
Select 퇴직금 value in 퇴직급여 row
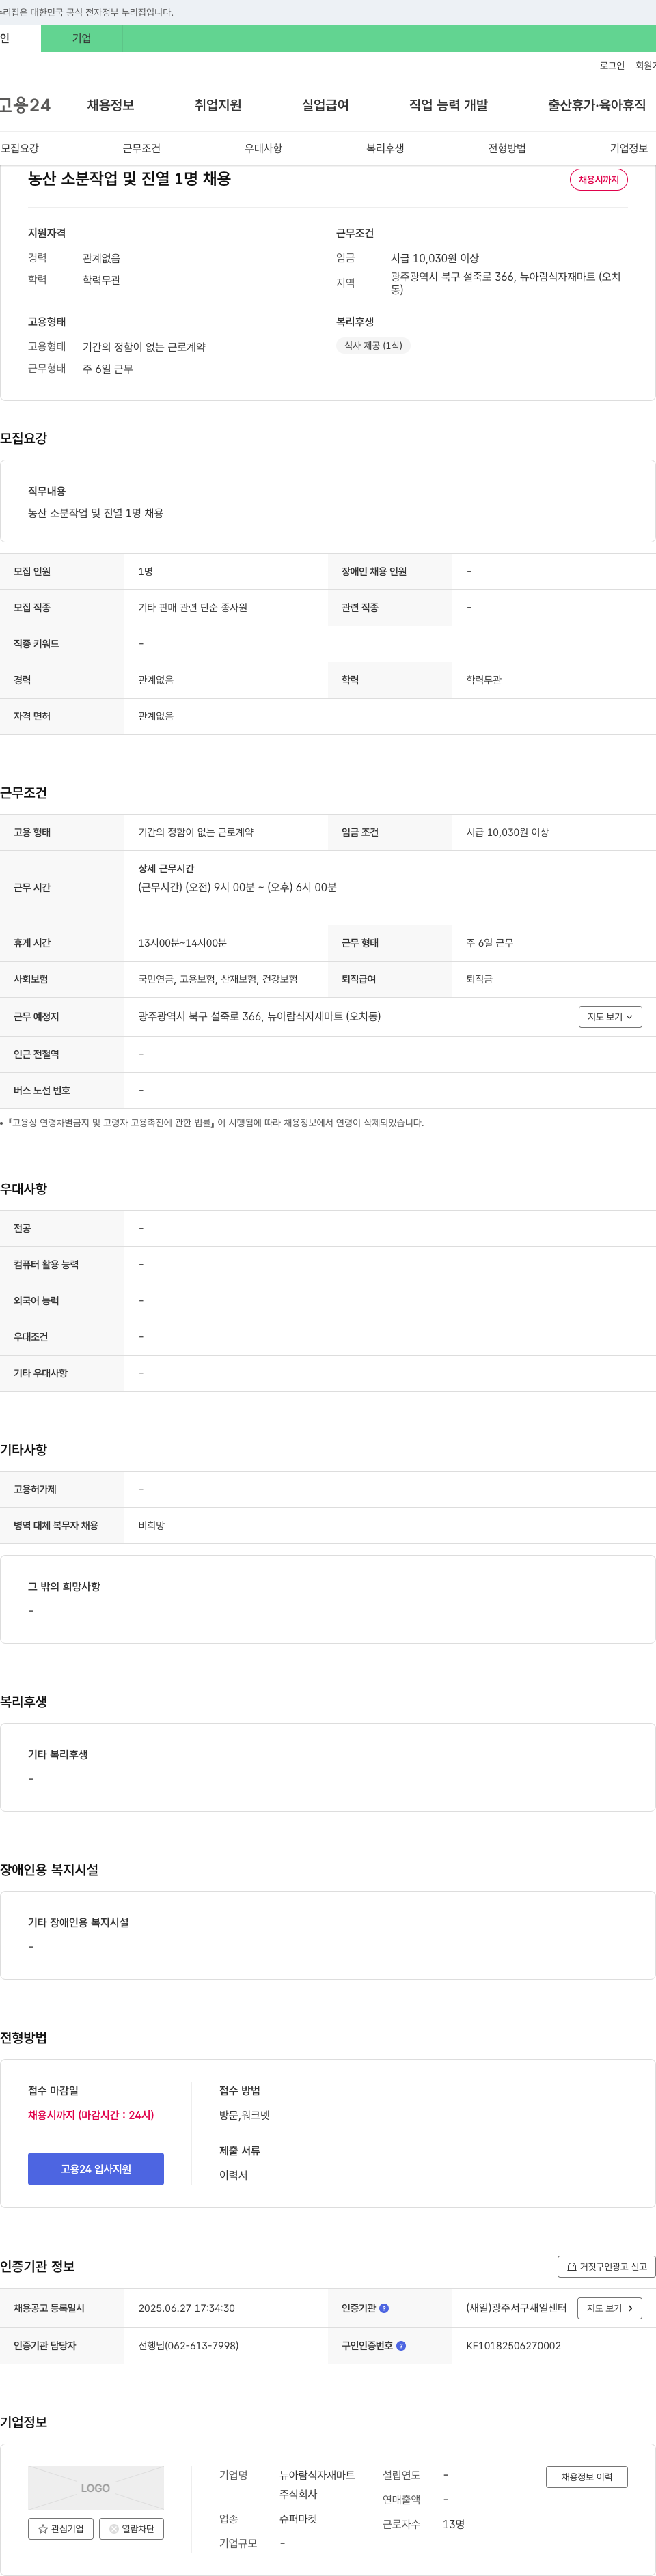[x=479, y=979]
